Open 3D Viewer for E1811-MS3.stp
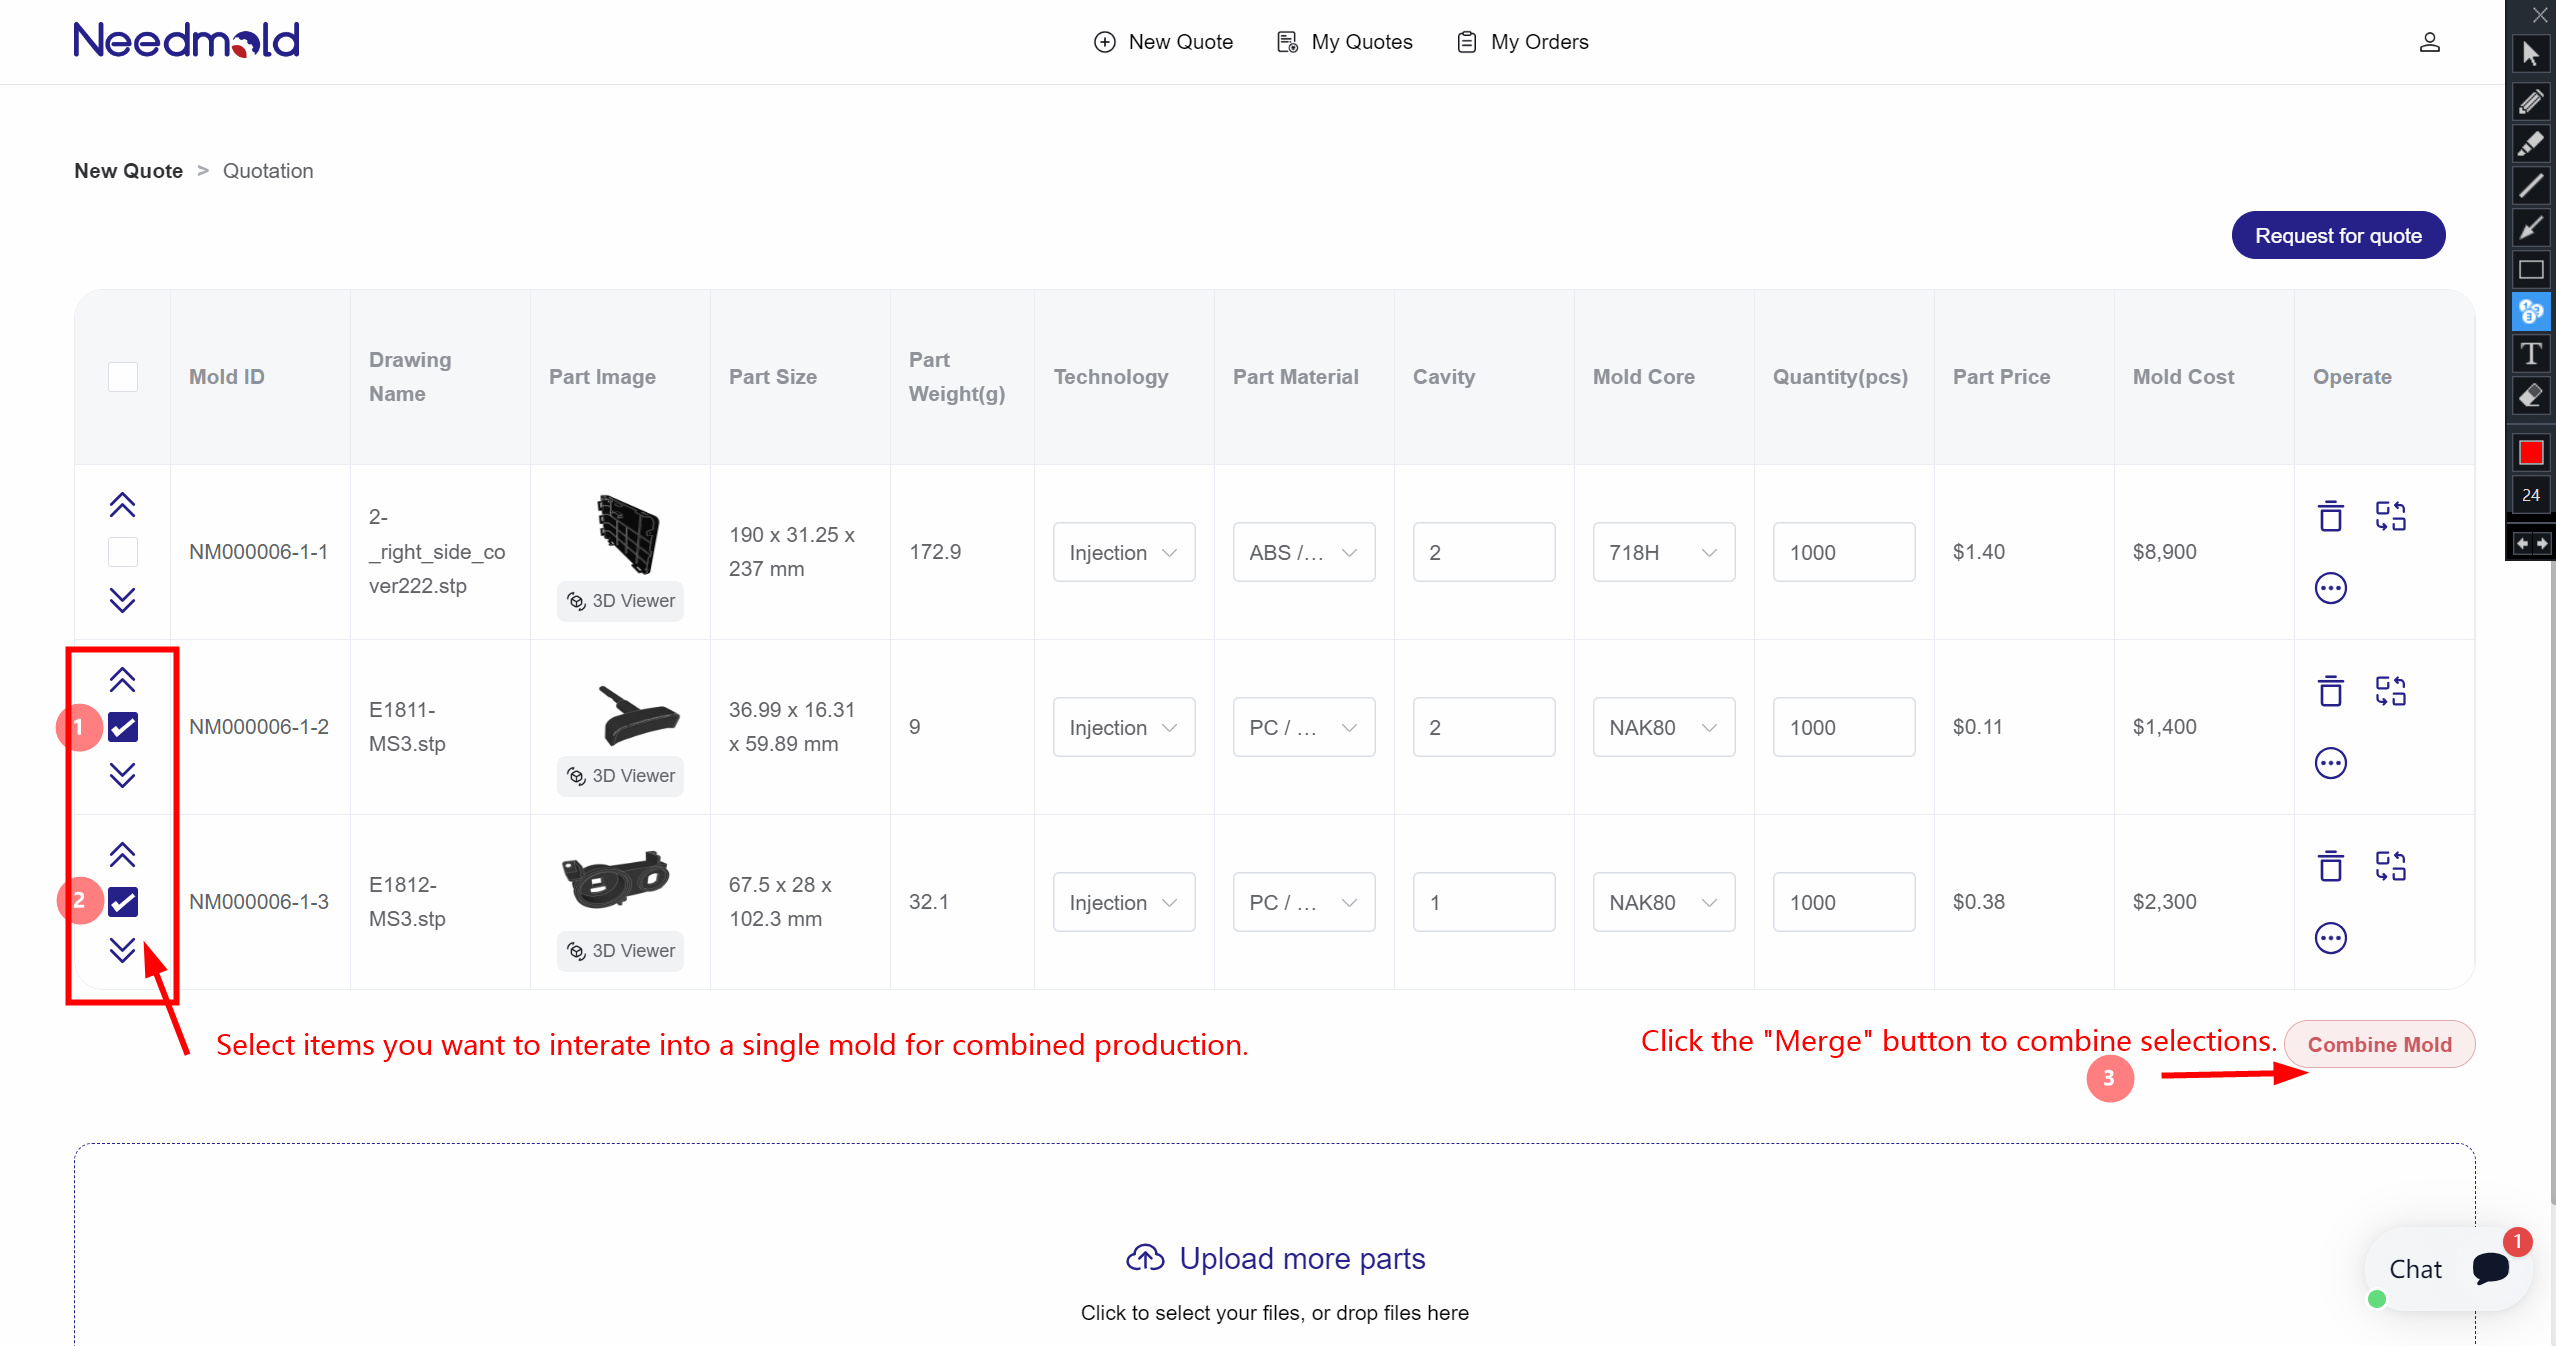The image size is (2556, 1346). [621, 776]
